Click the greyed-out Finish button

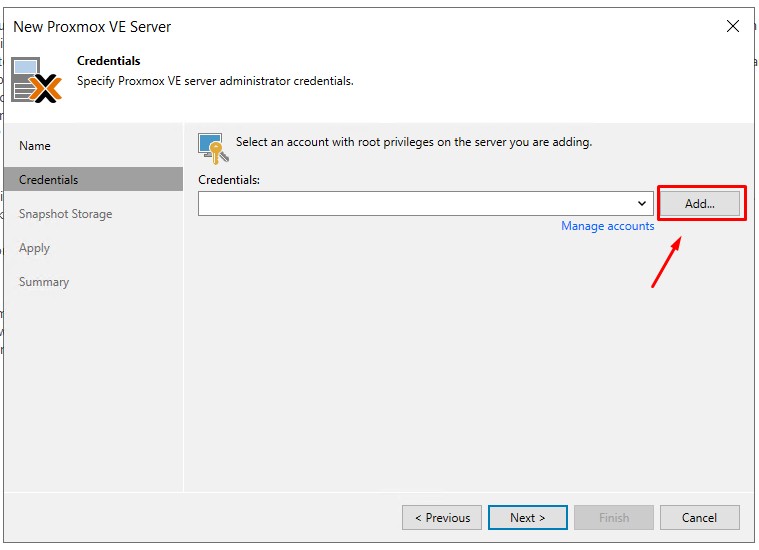(x=614, y=518)
